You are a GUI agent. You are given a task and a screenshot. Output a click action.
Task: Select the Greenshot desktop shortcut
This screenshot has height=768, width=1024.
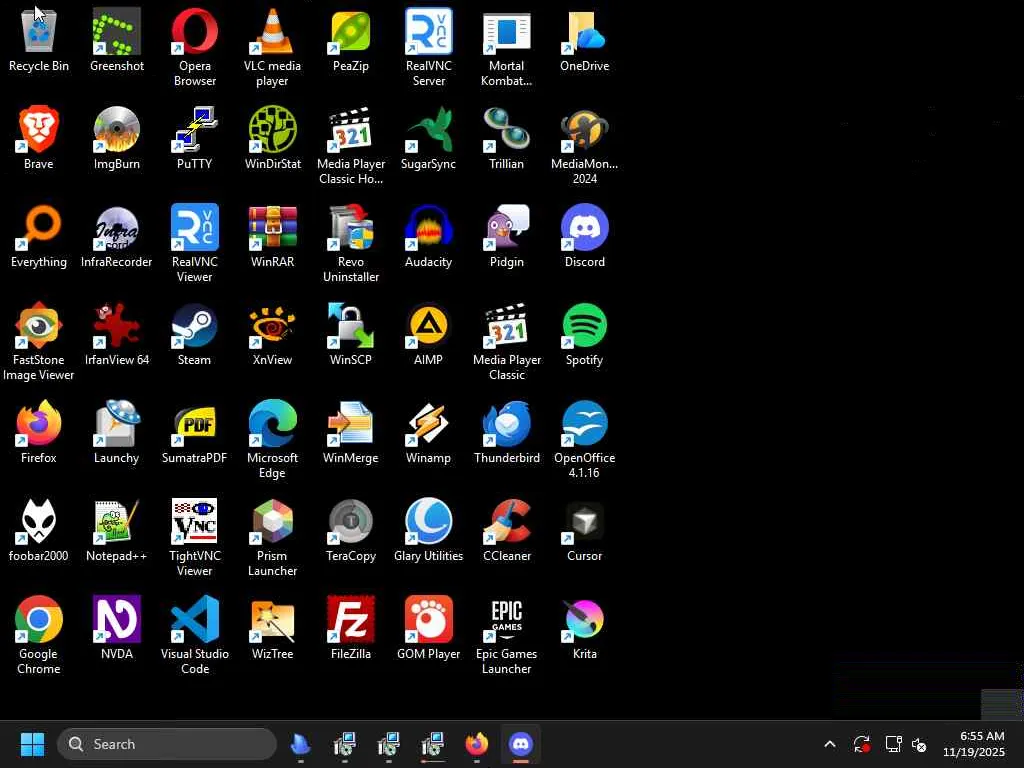point(117,31)
